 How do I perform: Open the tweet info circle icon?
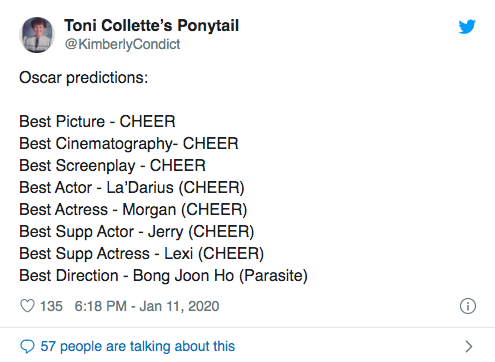[468, 306]
